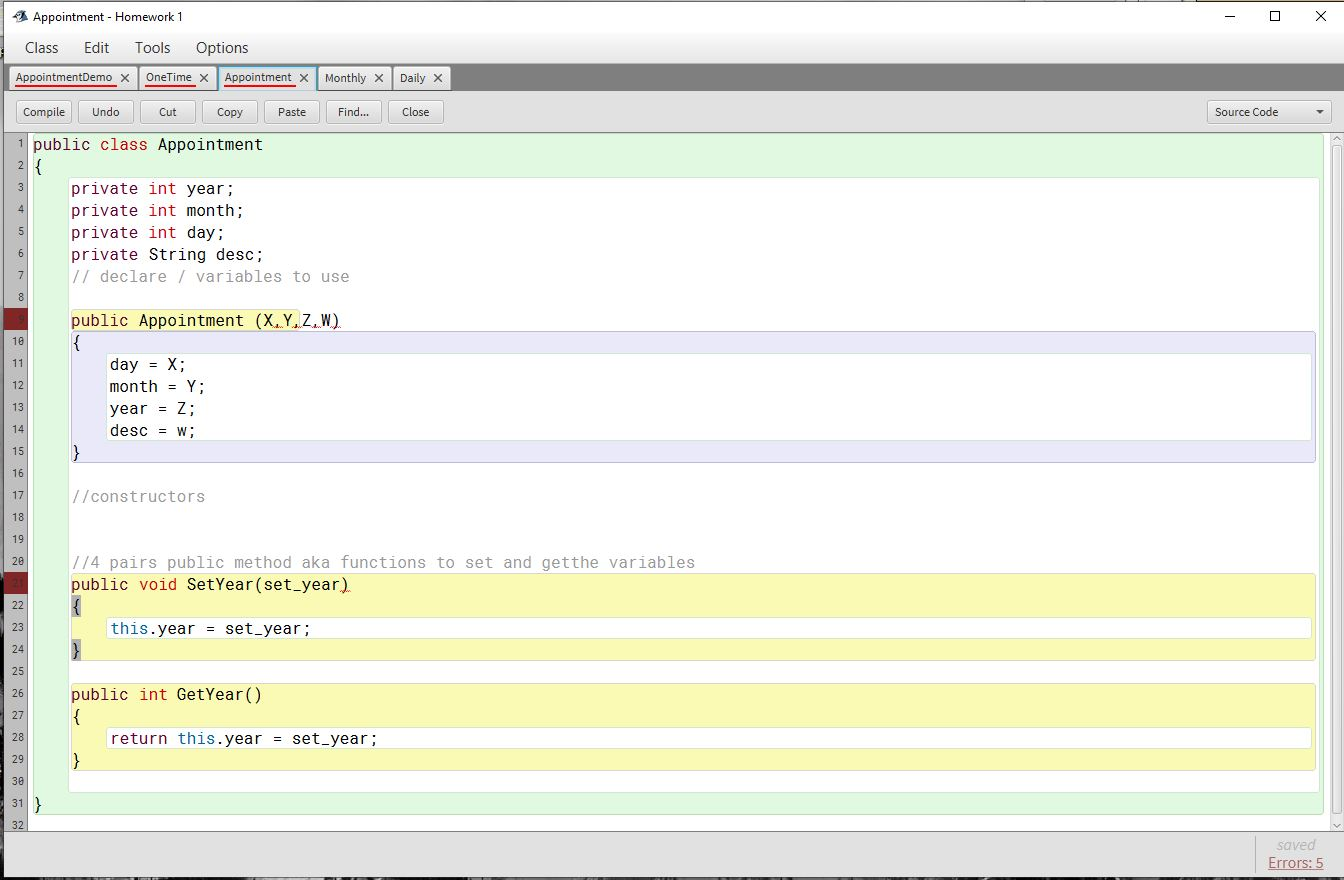
Task: Click the BlueJ icon in title bar
Action: 19,17
